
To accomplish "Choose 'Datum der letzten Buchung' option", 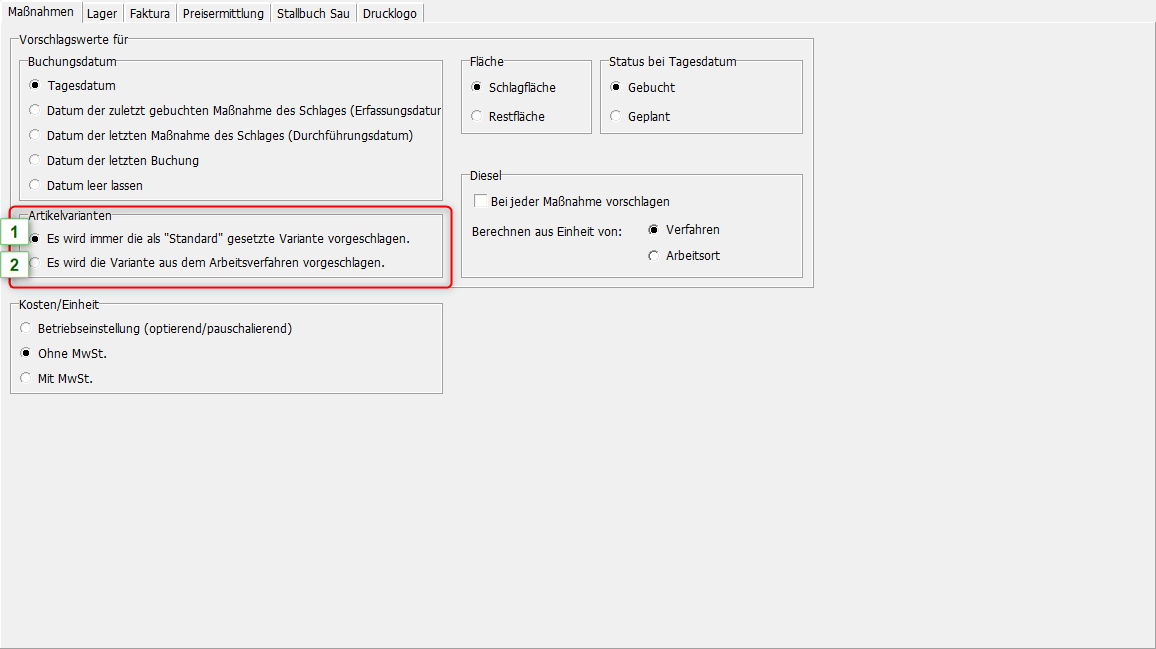I will (x=36, y=160).
